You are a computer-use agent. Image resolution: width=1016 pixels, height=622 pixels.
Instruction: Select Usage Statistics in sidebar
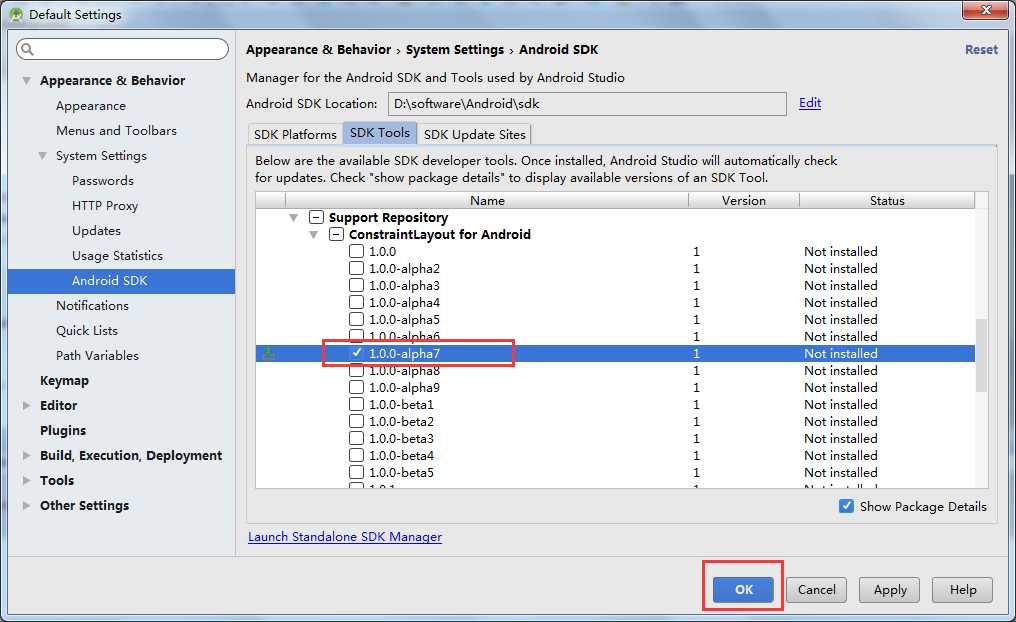tap(117, 255)
